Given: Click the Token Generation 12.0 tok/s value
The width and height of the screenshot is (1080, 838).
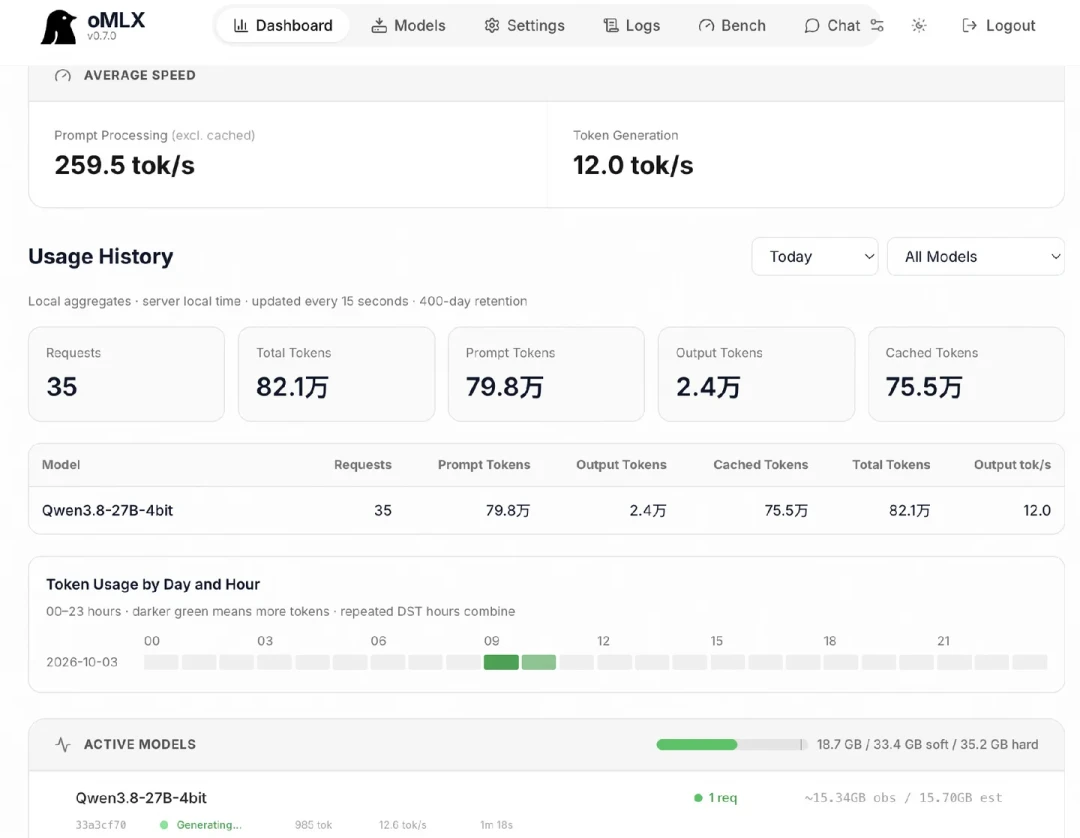Looking at the screenshot, I should (633, 165).
